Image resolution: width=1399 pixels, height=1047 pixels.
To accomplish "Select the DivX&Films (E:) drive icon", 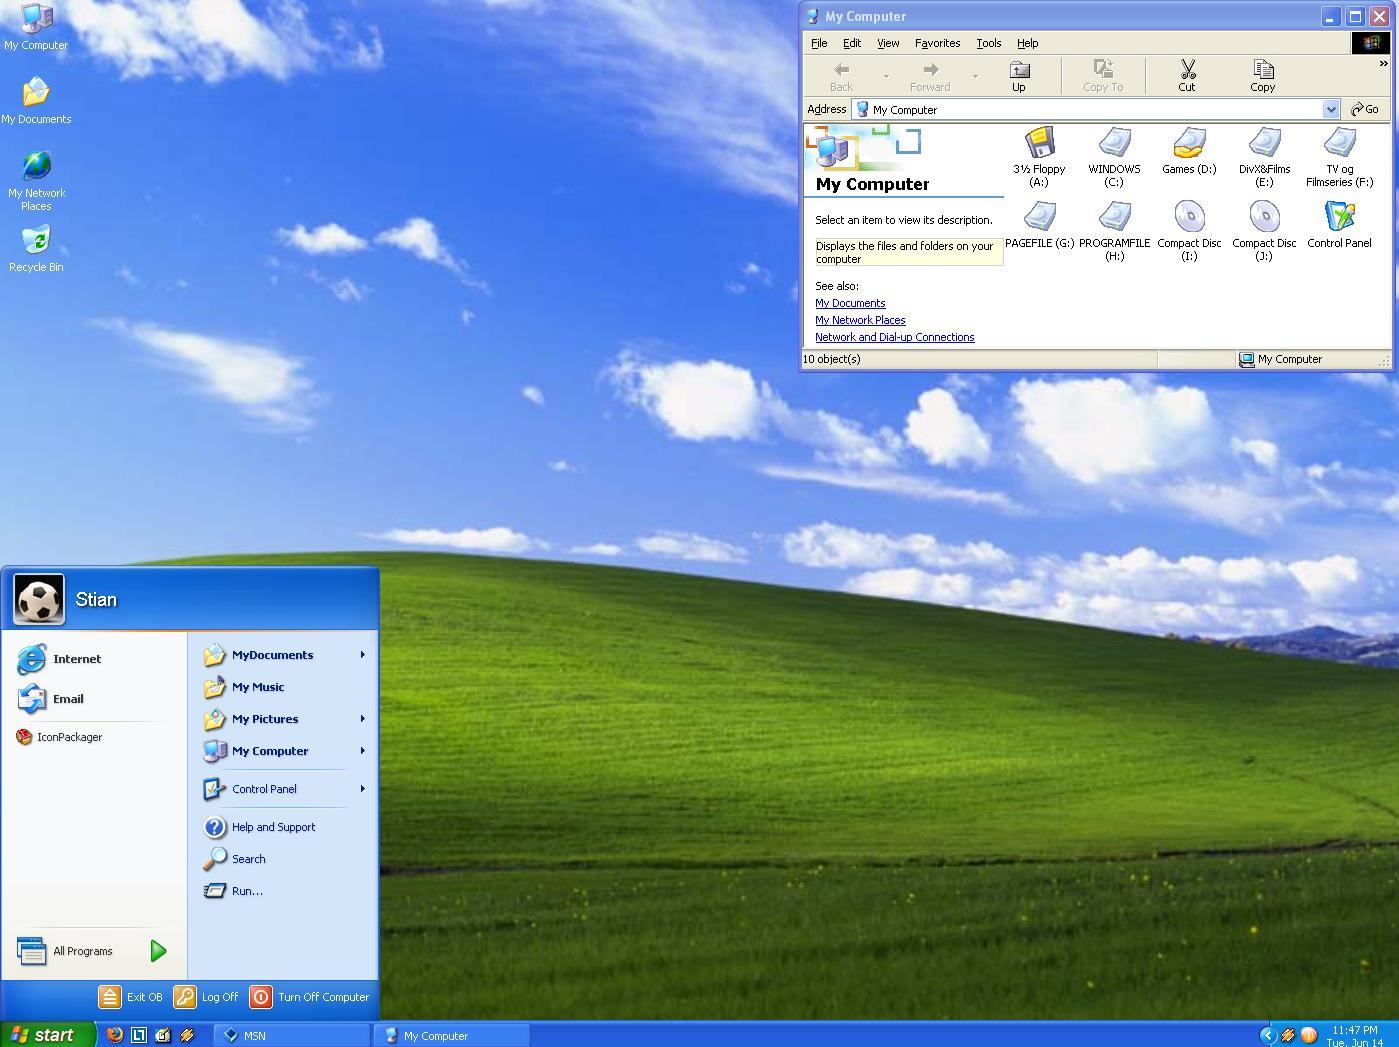I will [1264, 143].
